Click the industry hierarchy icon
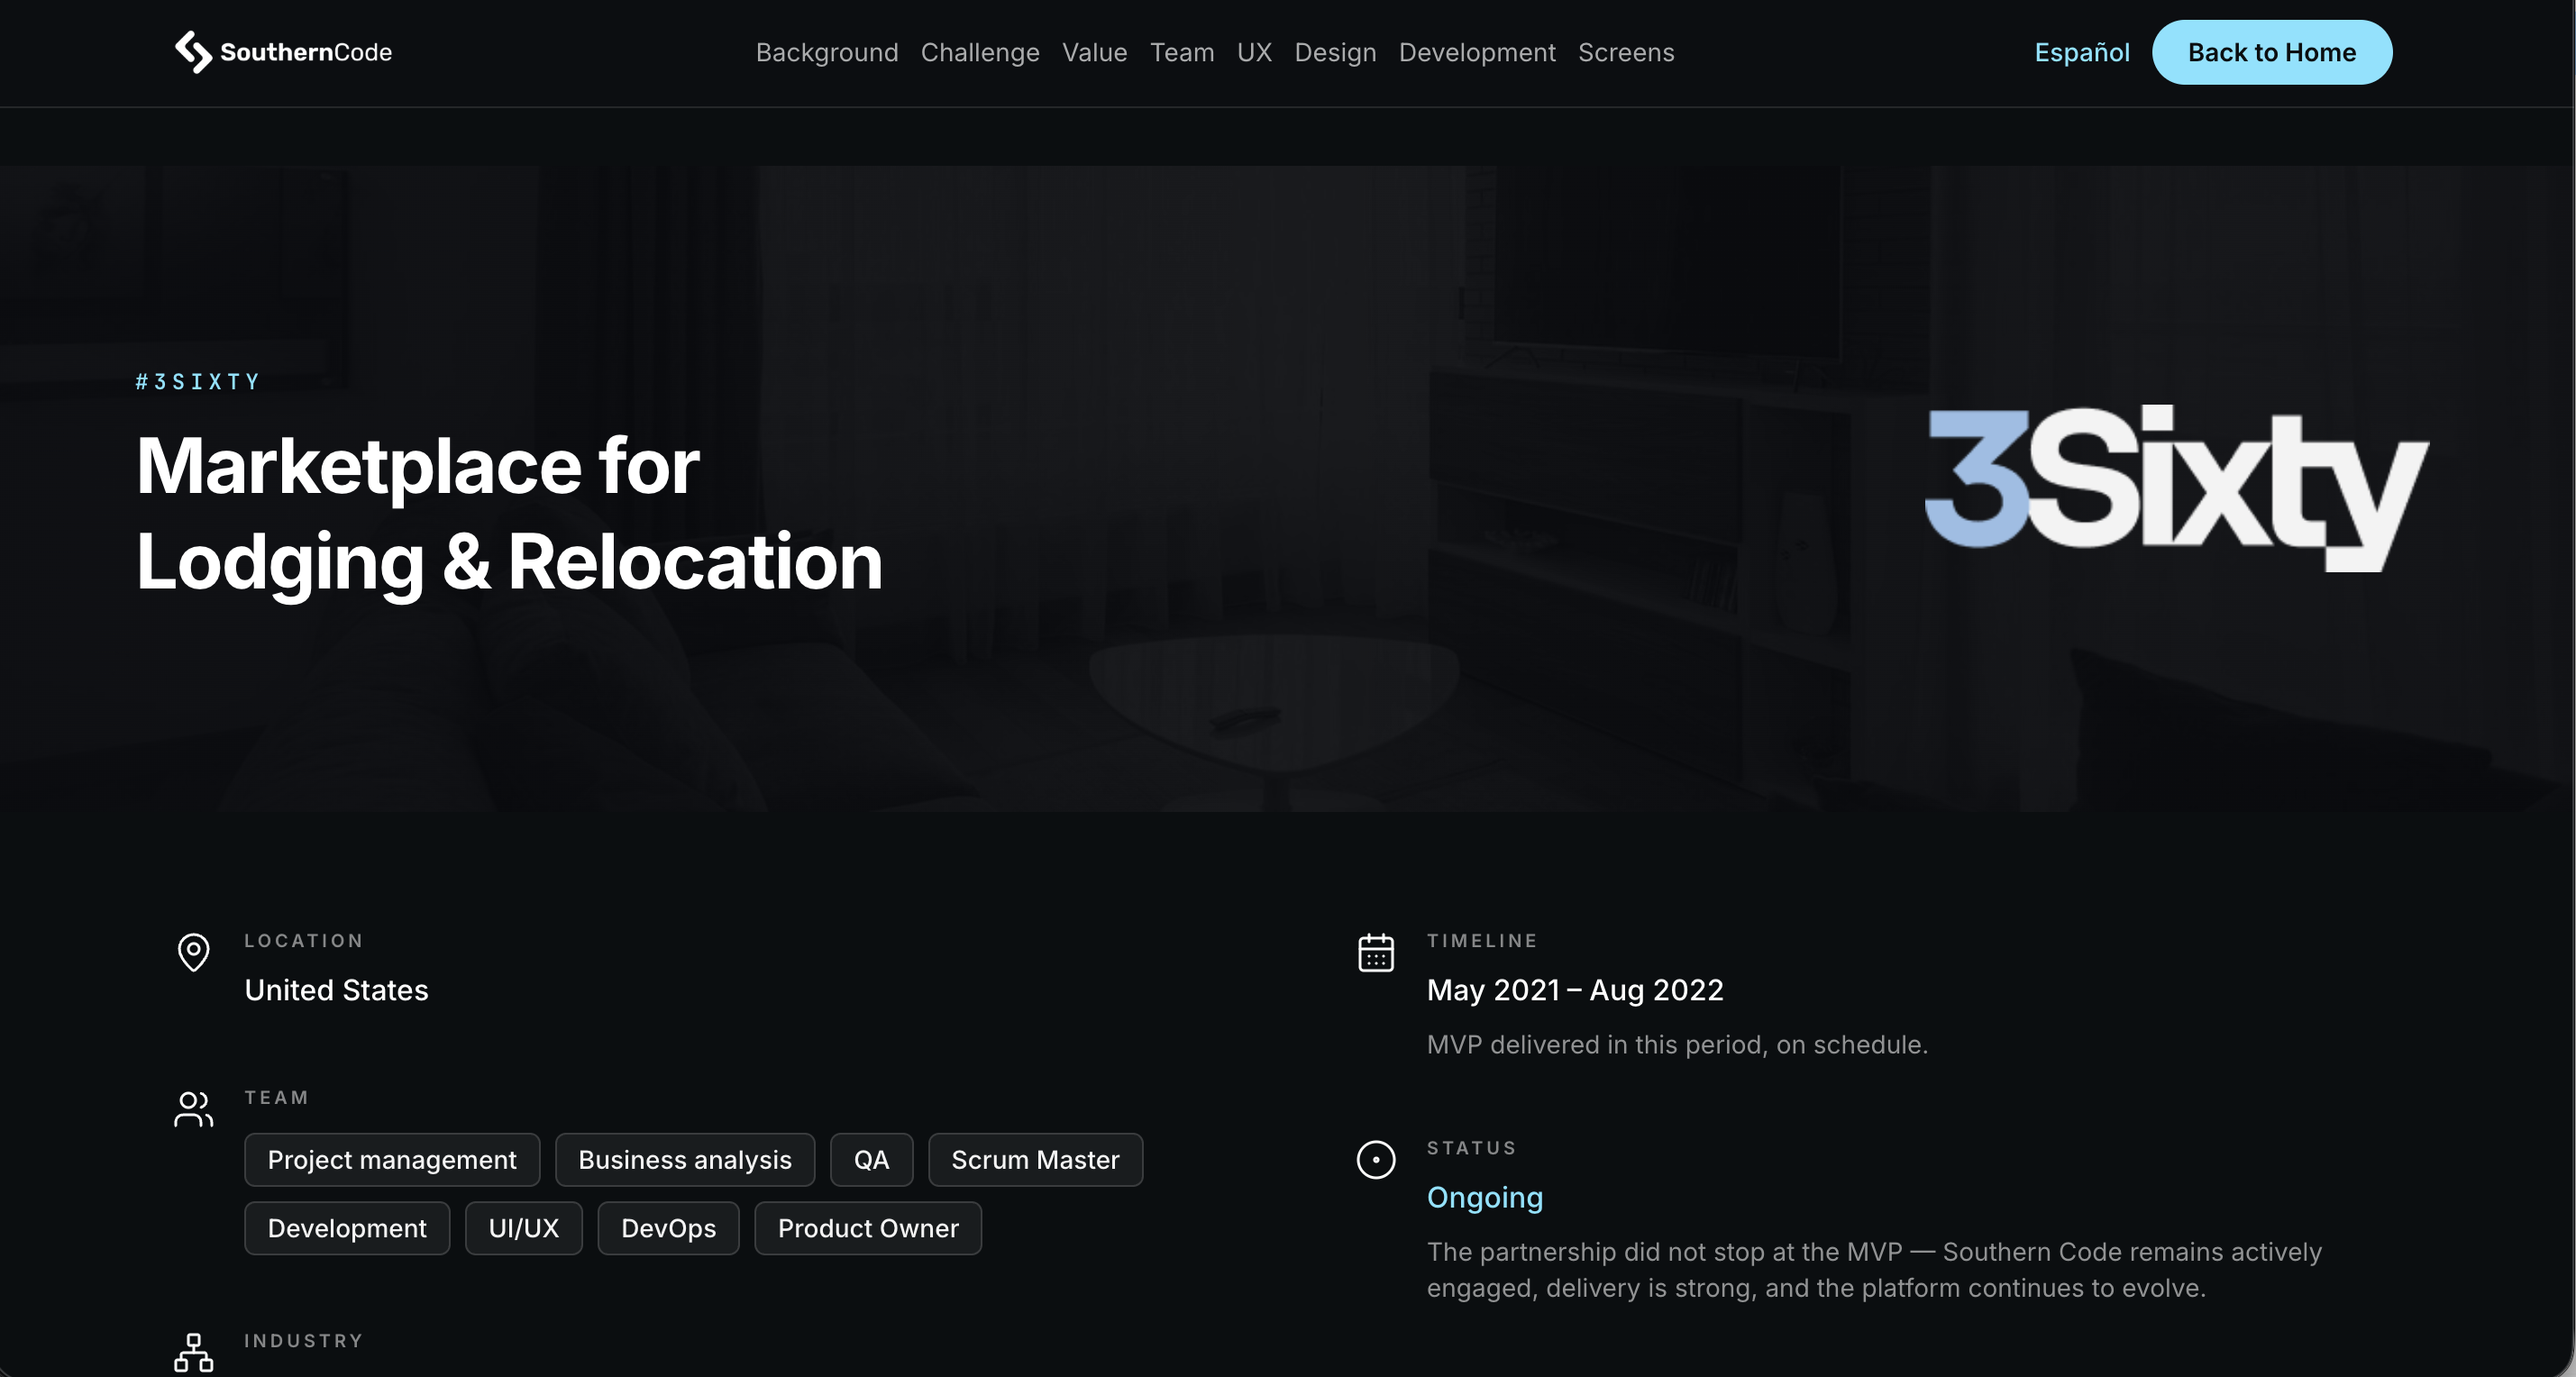The width and height of the screenshot is (2576, 1377). click(x=193, y=1352)
